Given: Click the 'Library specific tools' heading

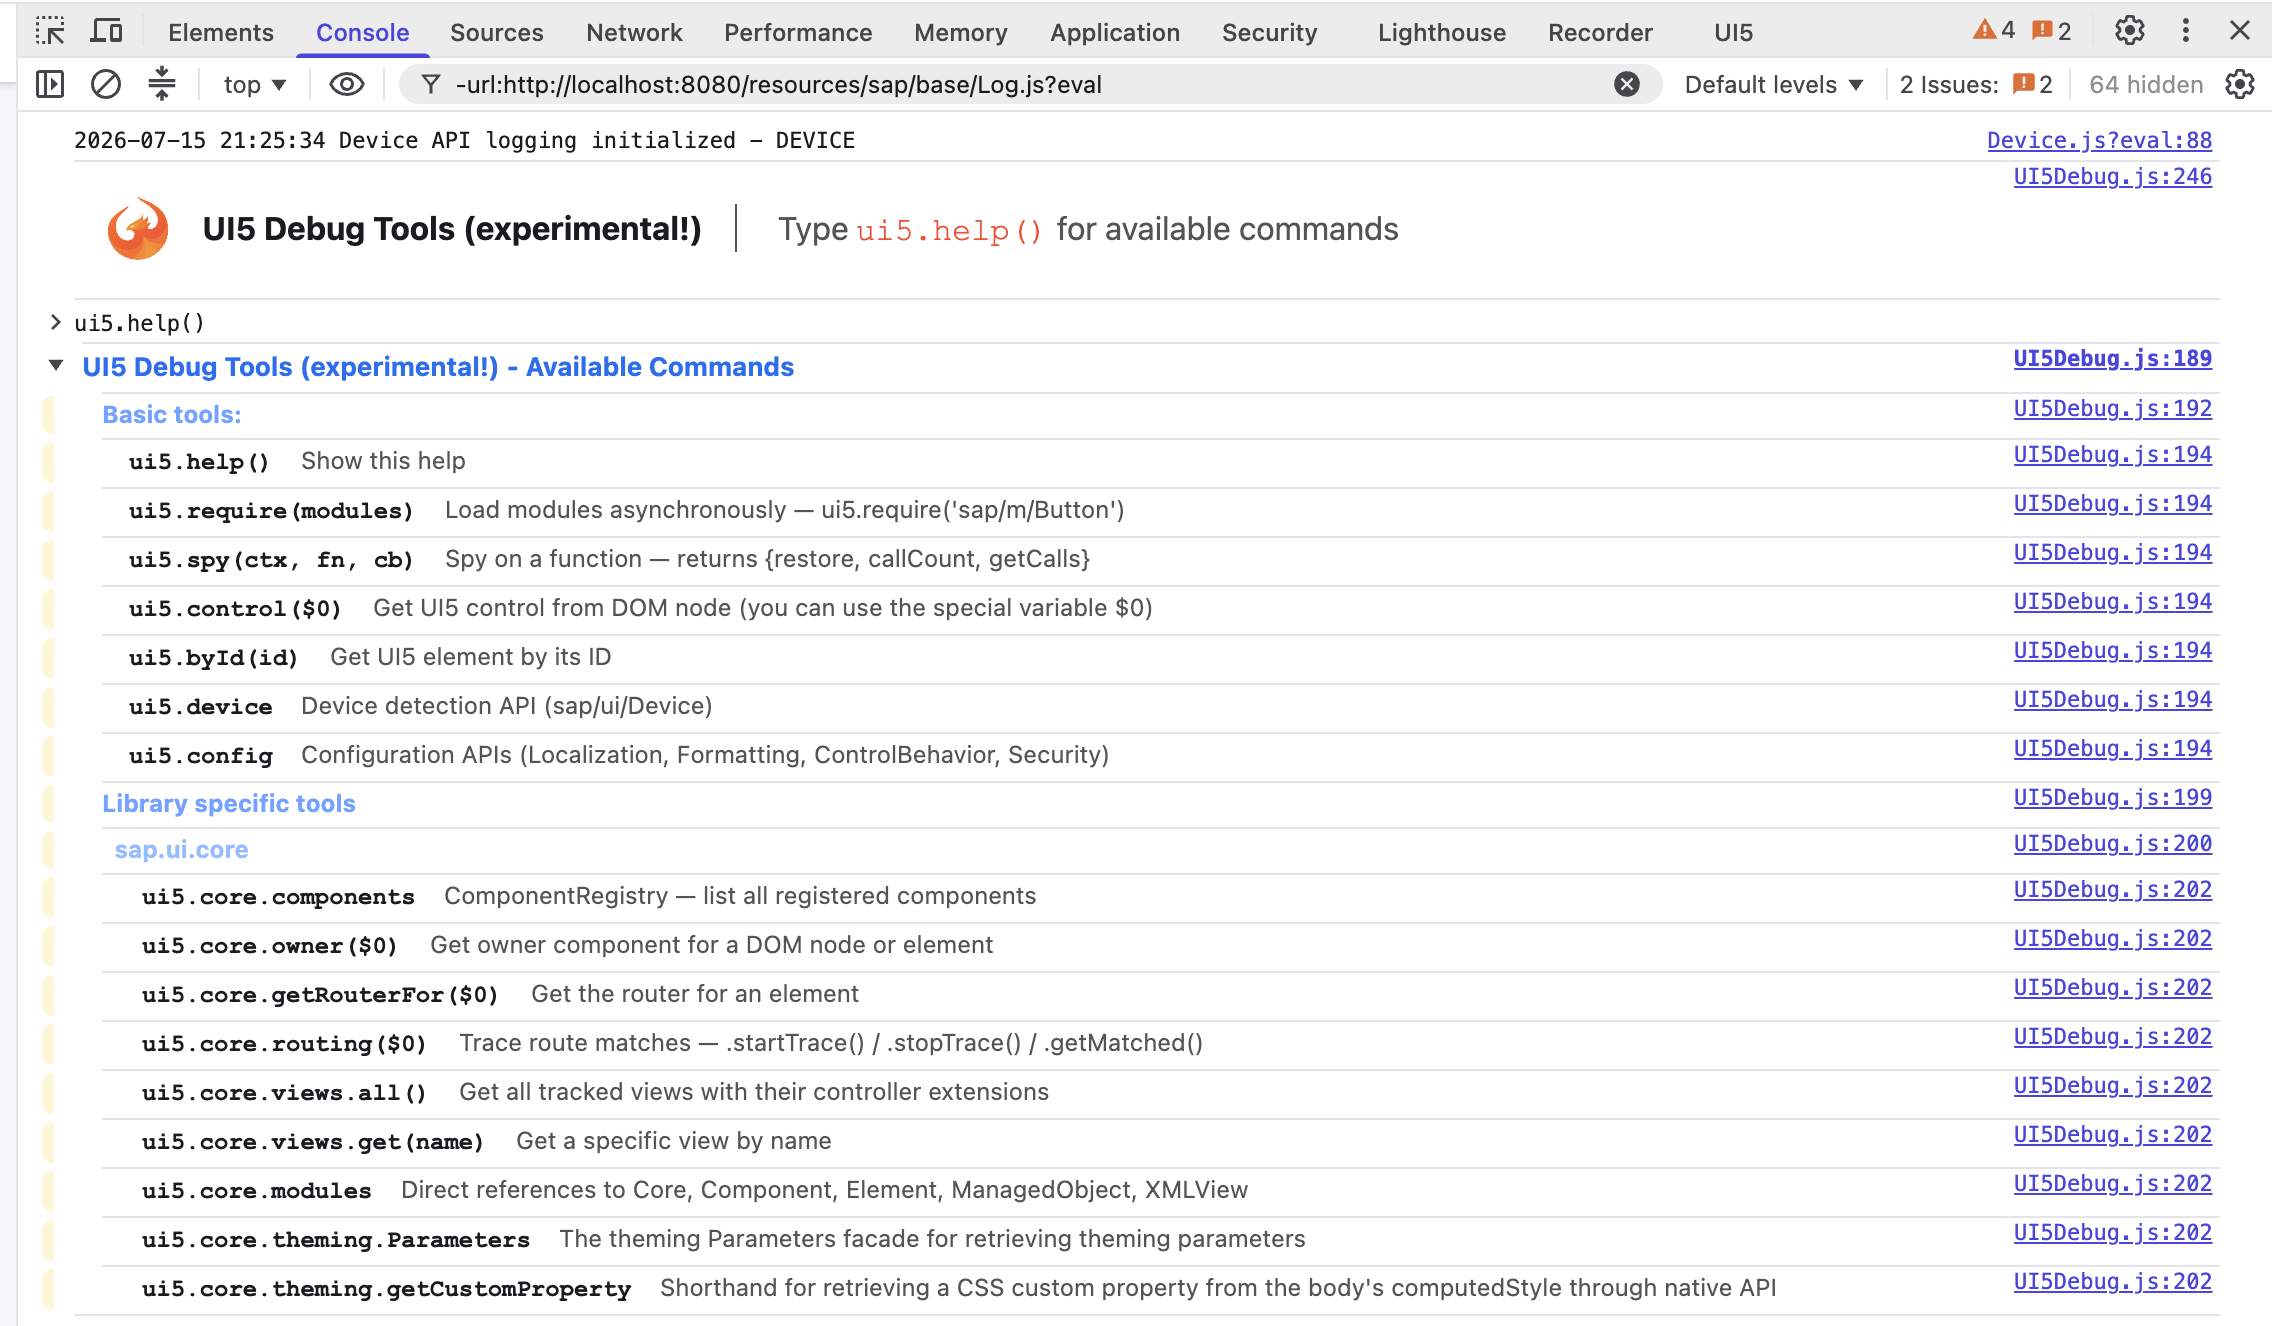Looking at the screenshot, I should coord(228,803).
